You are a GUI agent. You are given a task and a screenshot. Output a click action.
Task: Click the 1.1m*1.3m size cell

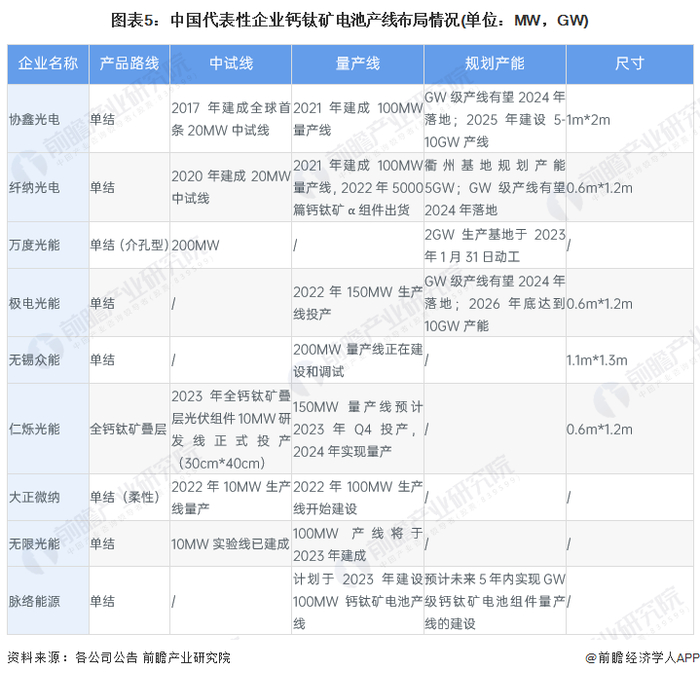tap(597, 360)
